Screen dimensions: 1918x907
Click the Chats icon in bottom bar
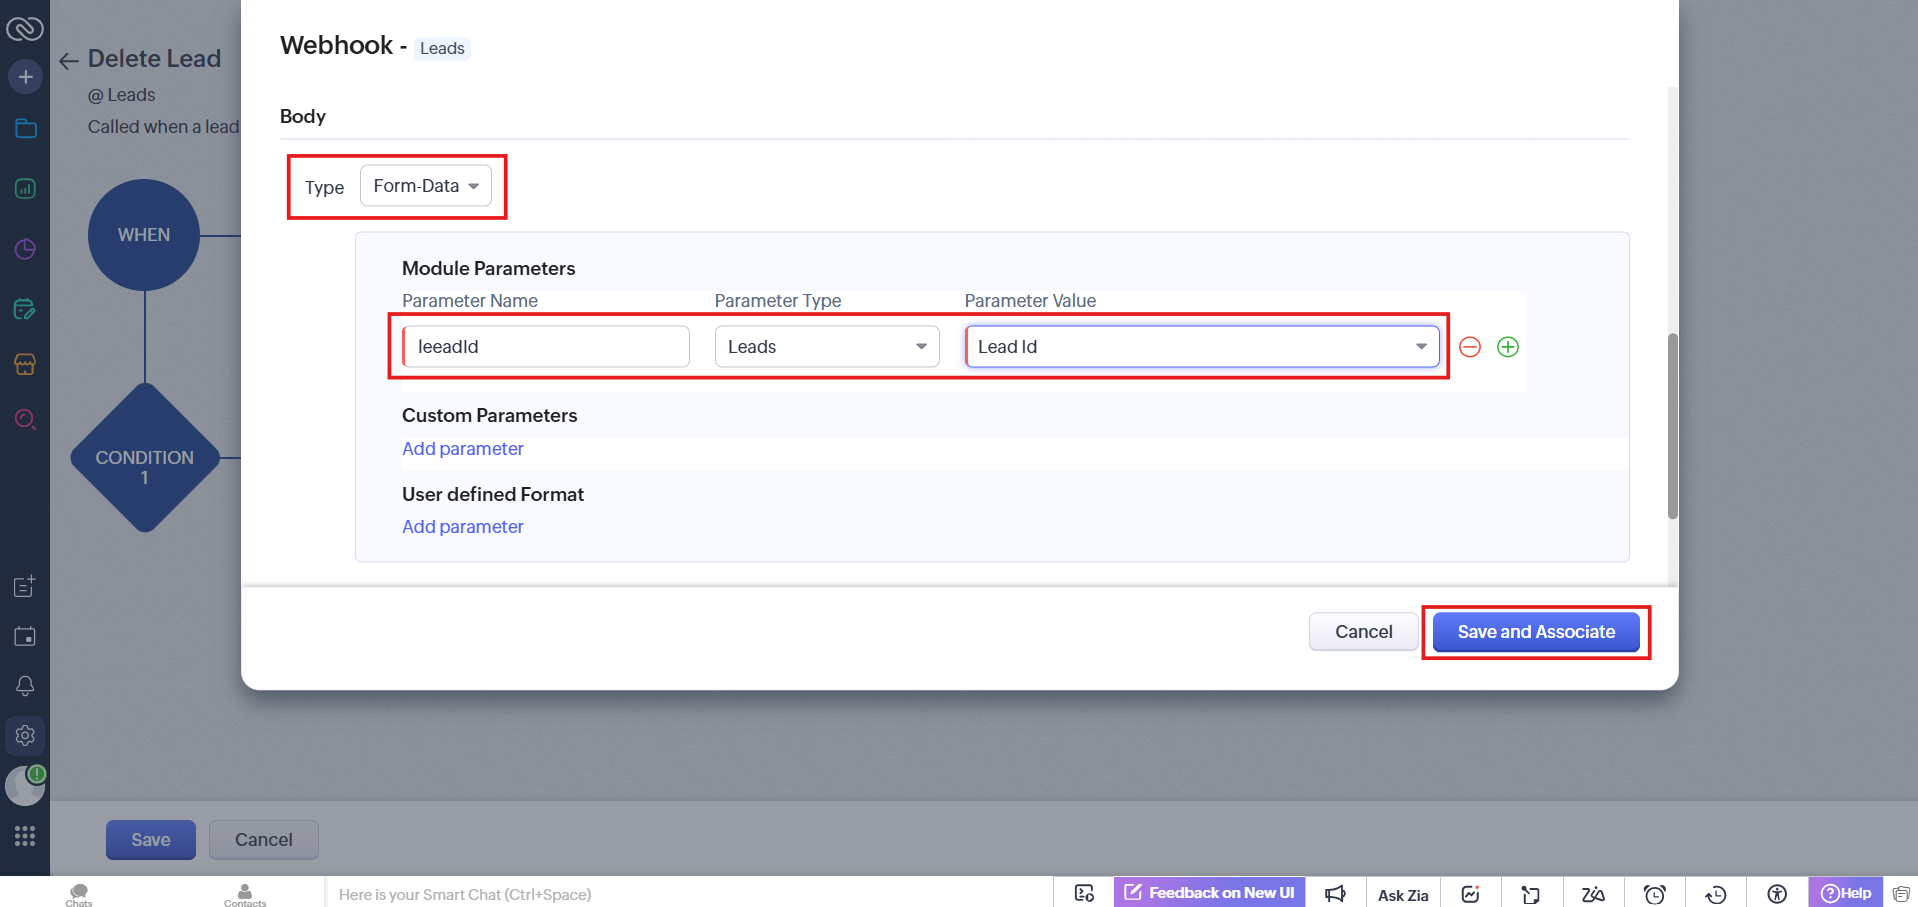[79, 894]
